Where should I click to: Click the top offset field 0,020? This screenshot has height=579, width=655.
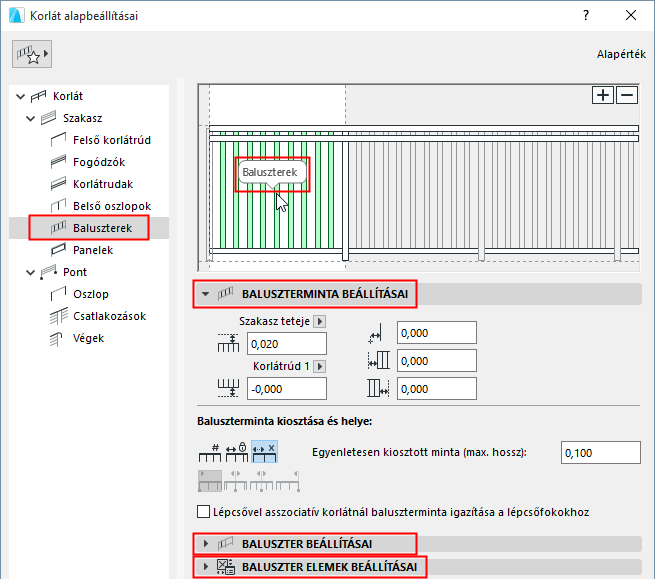click(287, 344)
